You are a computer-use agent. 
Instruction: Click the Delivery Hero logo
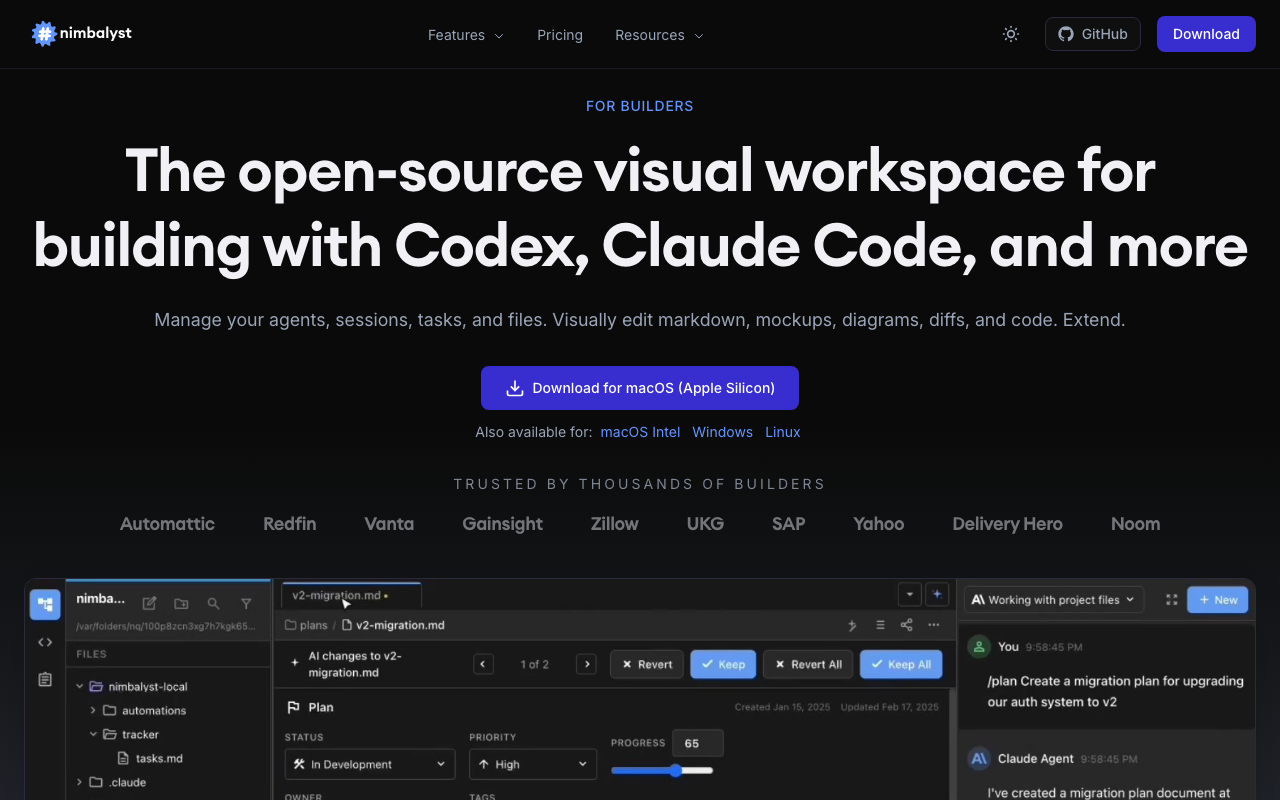pos(1007,524)
